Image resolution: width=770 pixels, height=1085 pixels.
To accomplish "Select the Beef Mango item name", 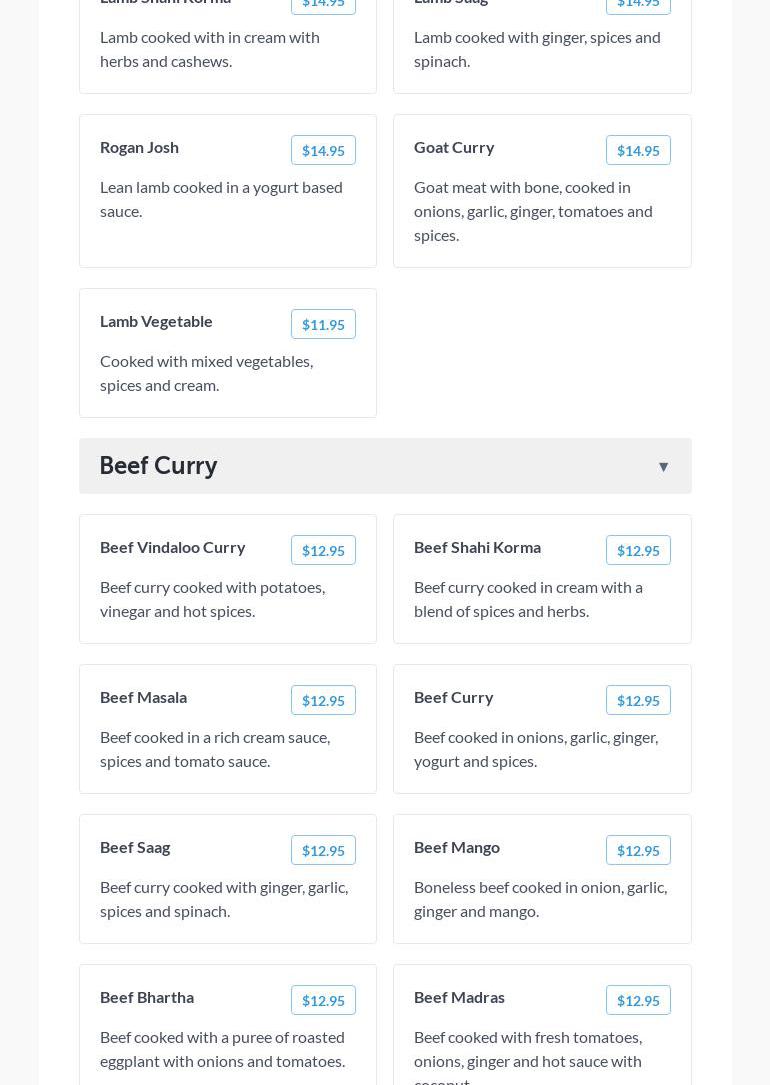I will (x=457, y=847).
